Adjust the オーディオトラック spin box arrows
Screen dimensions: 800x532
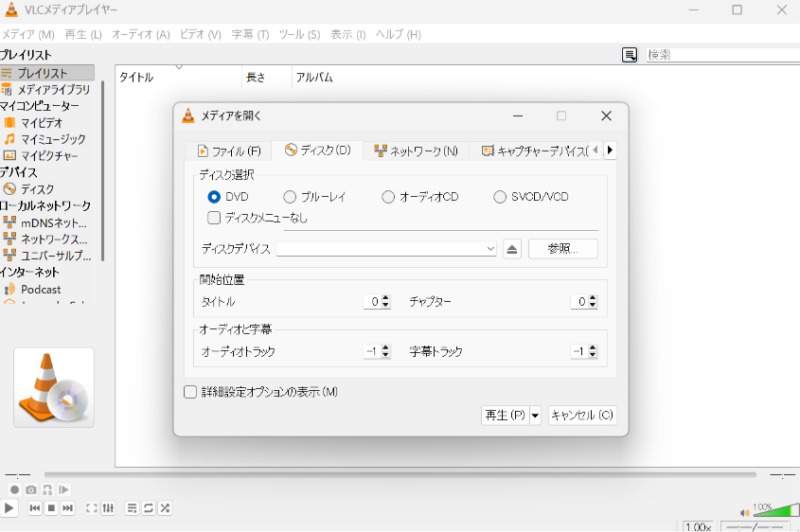(386, 351)
